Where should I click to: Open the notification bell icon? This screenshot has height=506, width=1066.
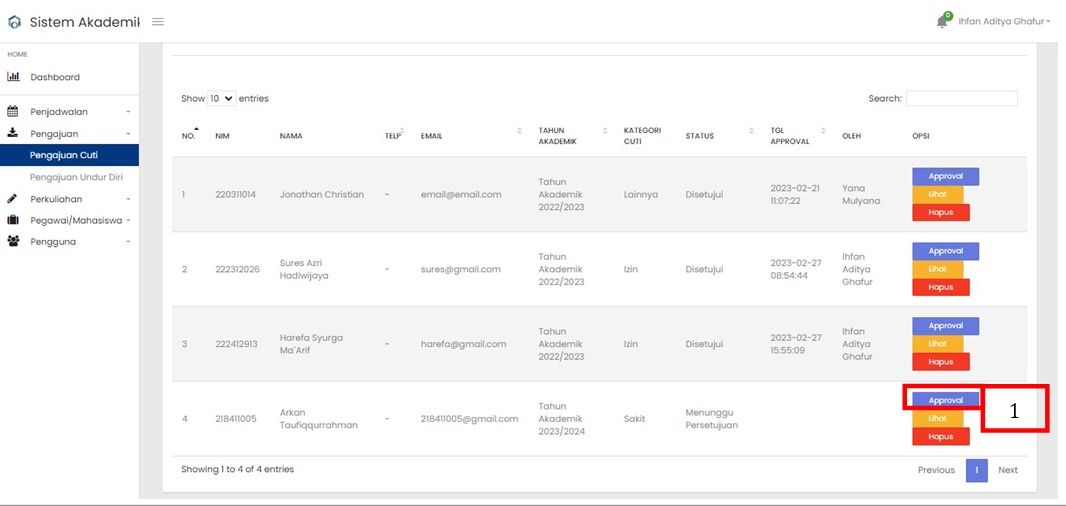click(x=941, y=22)
